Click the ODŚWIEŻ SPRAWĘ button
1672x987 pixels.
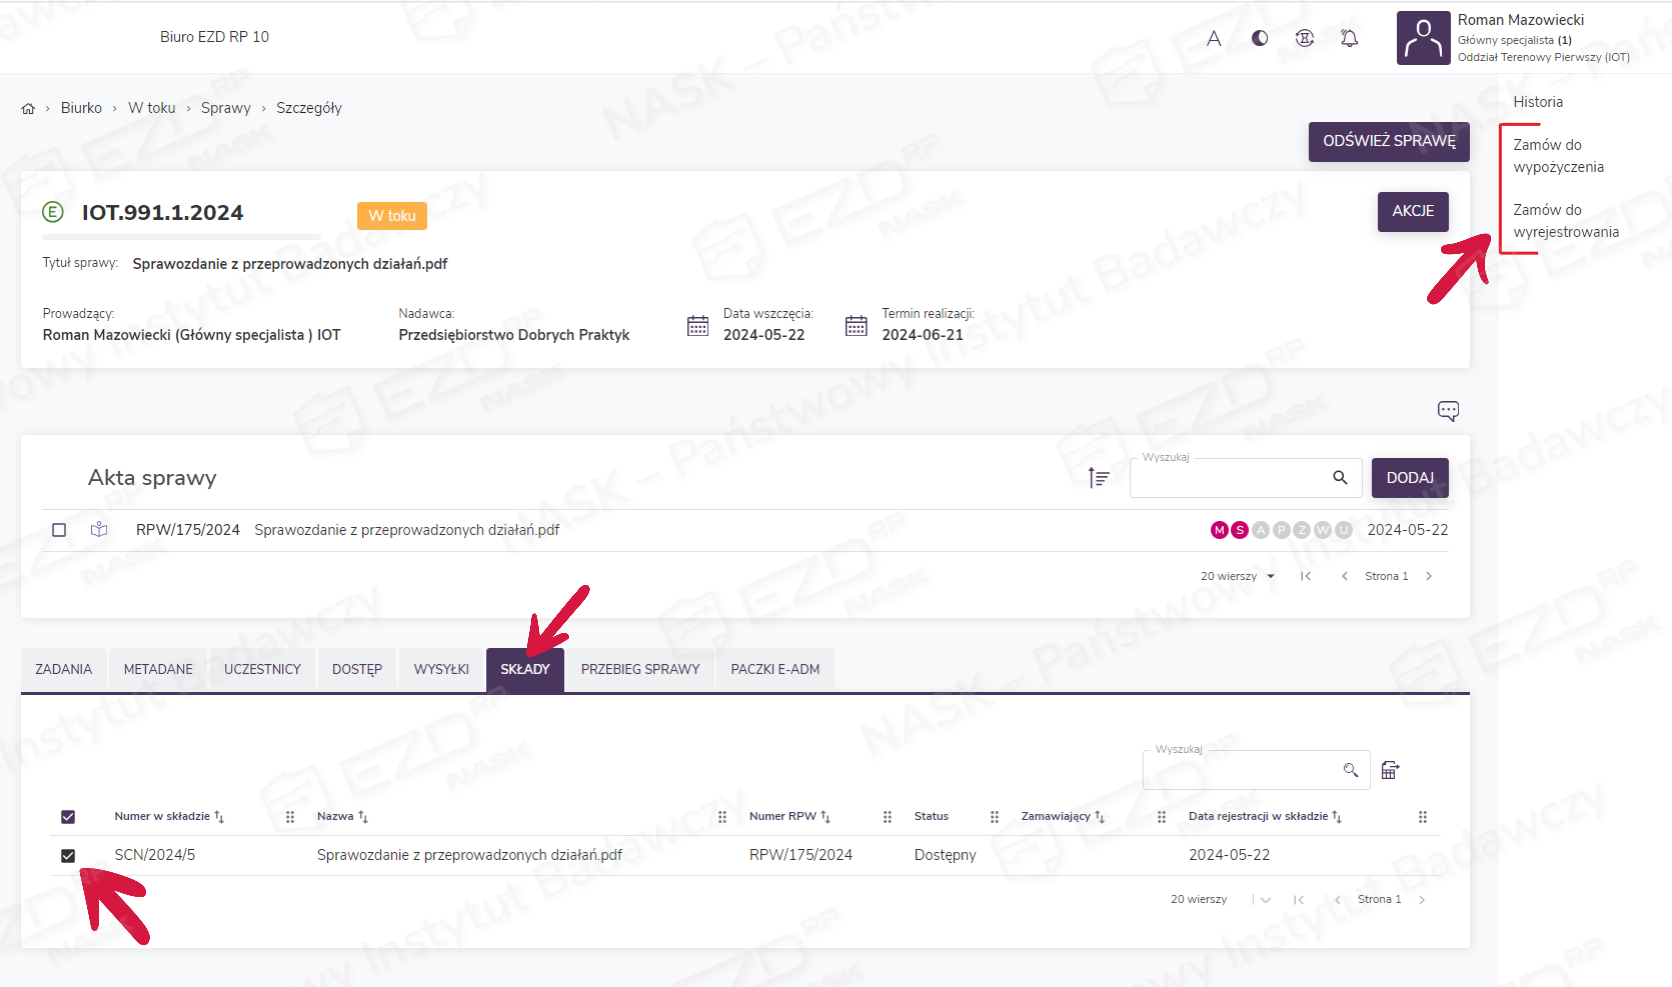[x=1388, y=141]
